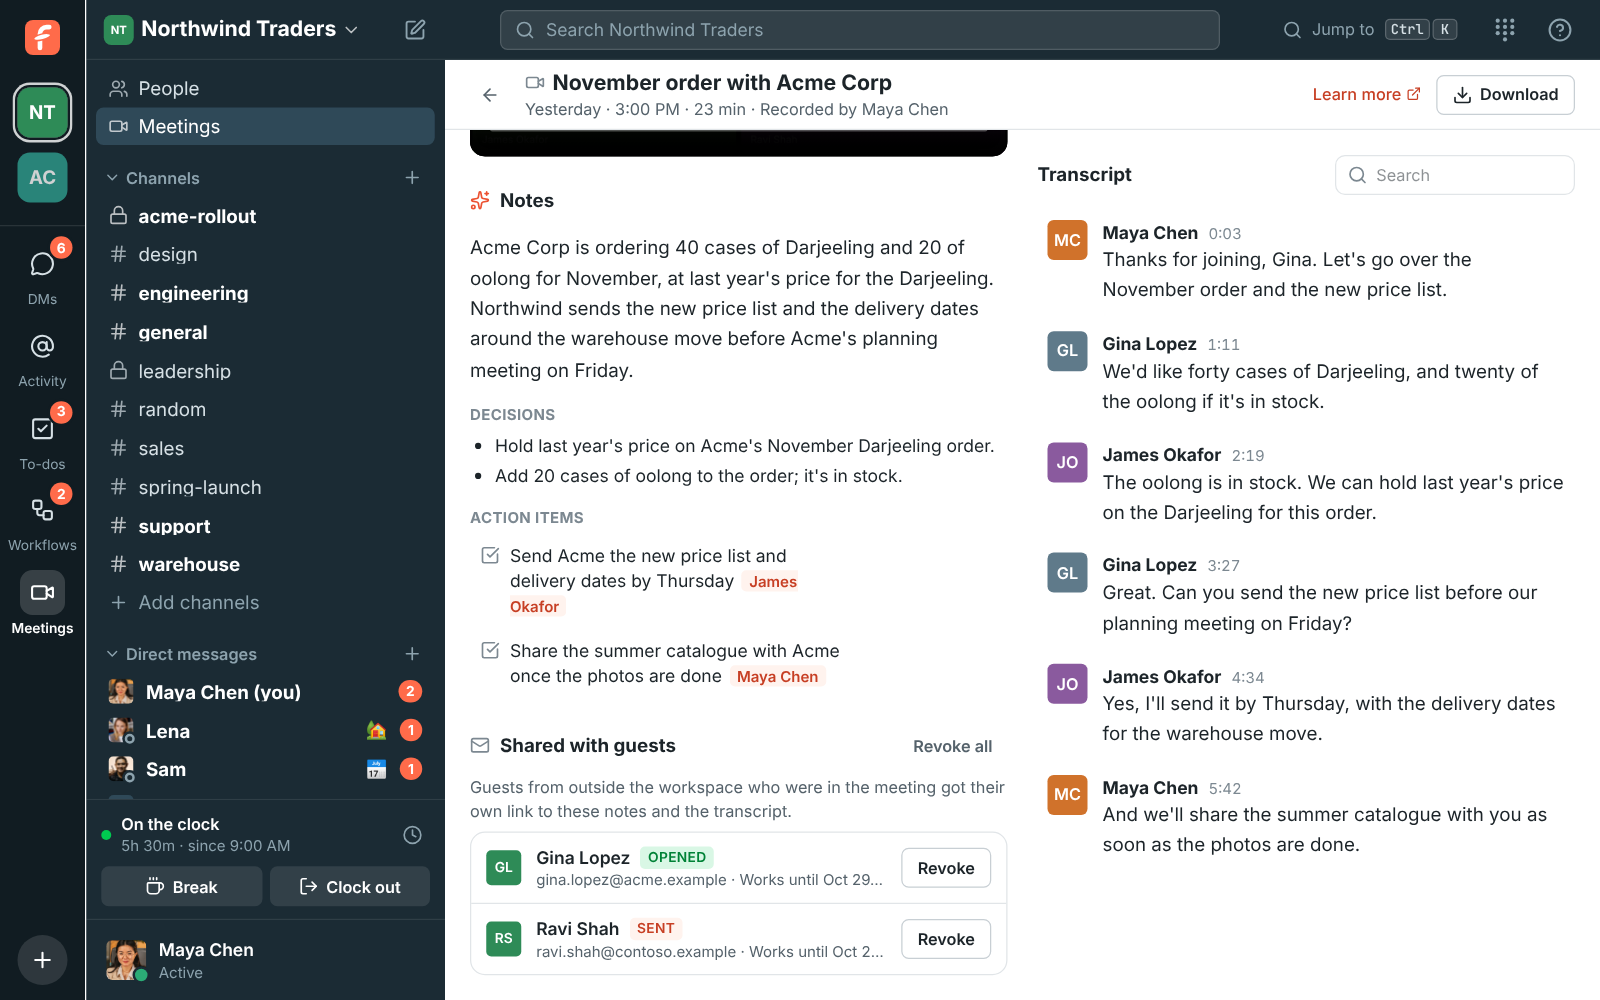Switch to the NT workspace avatar
The width and height of the screenshot is (1600, 1000).
point(42,112)
